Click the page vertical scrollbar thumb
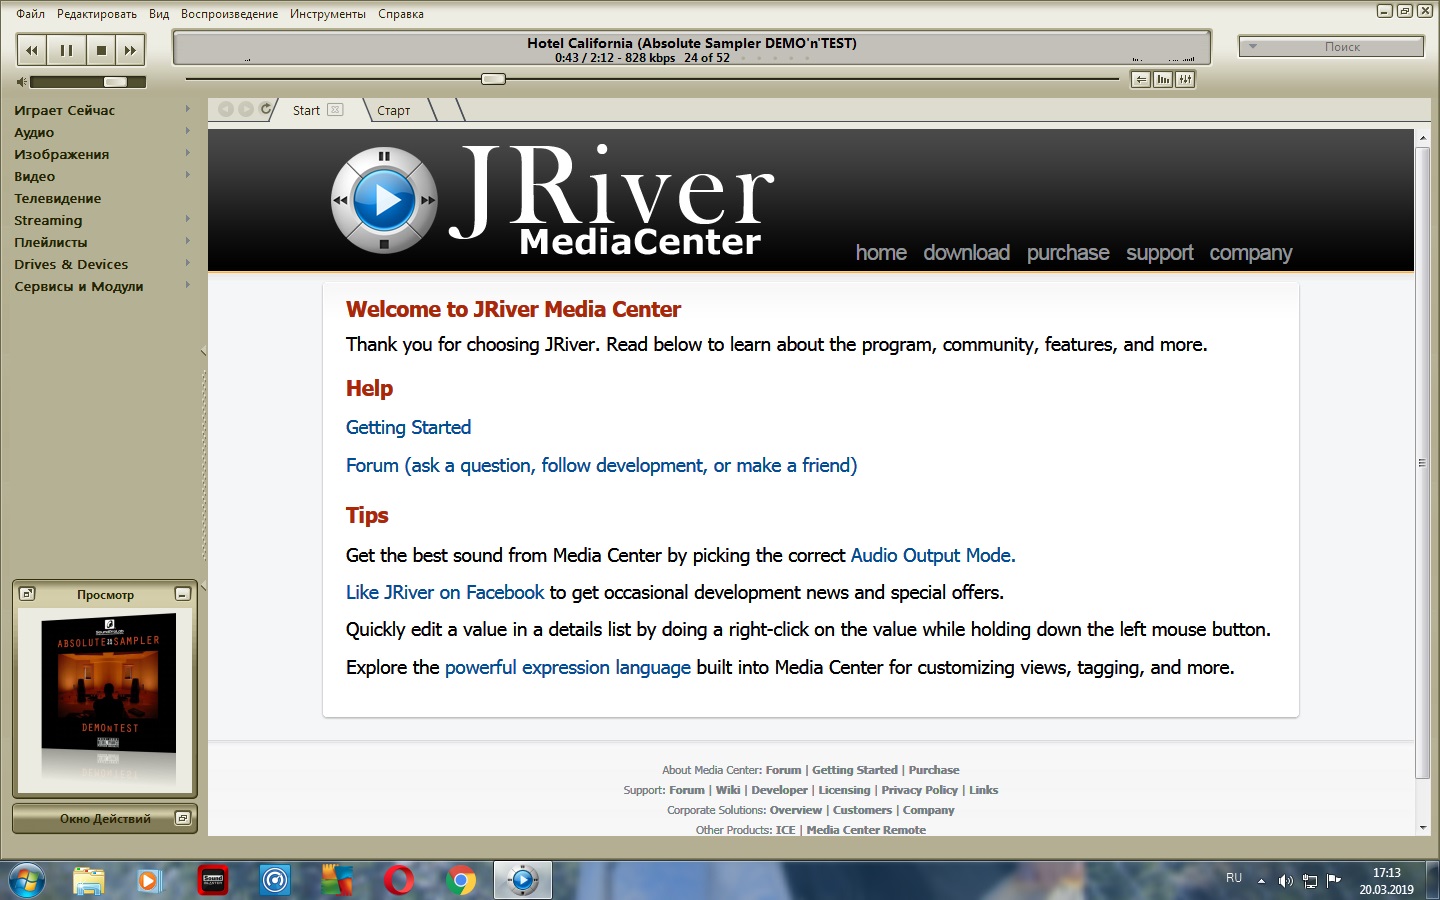1440x900 pixels. coord(1422,462)
